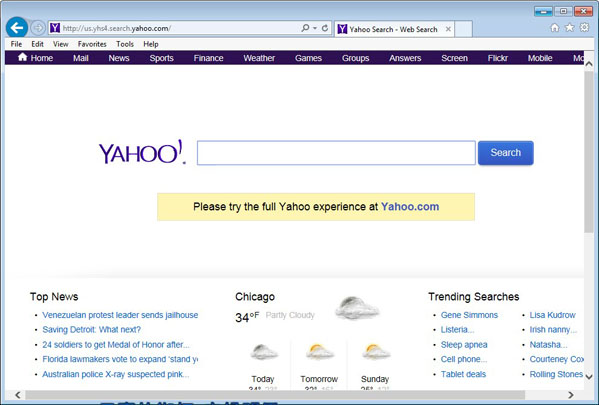Open Weather in Yahoo navbar
Image resolution: width=599 pixels, height=405 pixels.
[x=259, y=58]
